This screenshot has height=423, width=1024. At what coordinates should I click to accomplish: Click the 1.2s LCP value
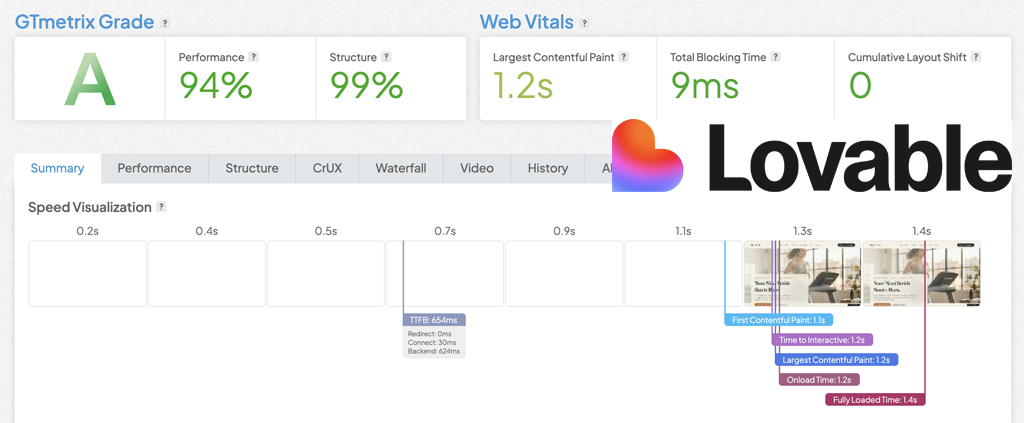[523, 86]
